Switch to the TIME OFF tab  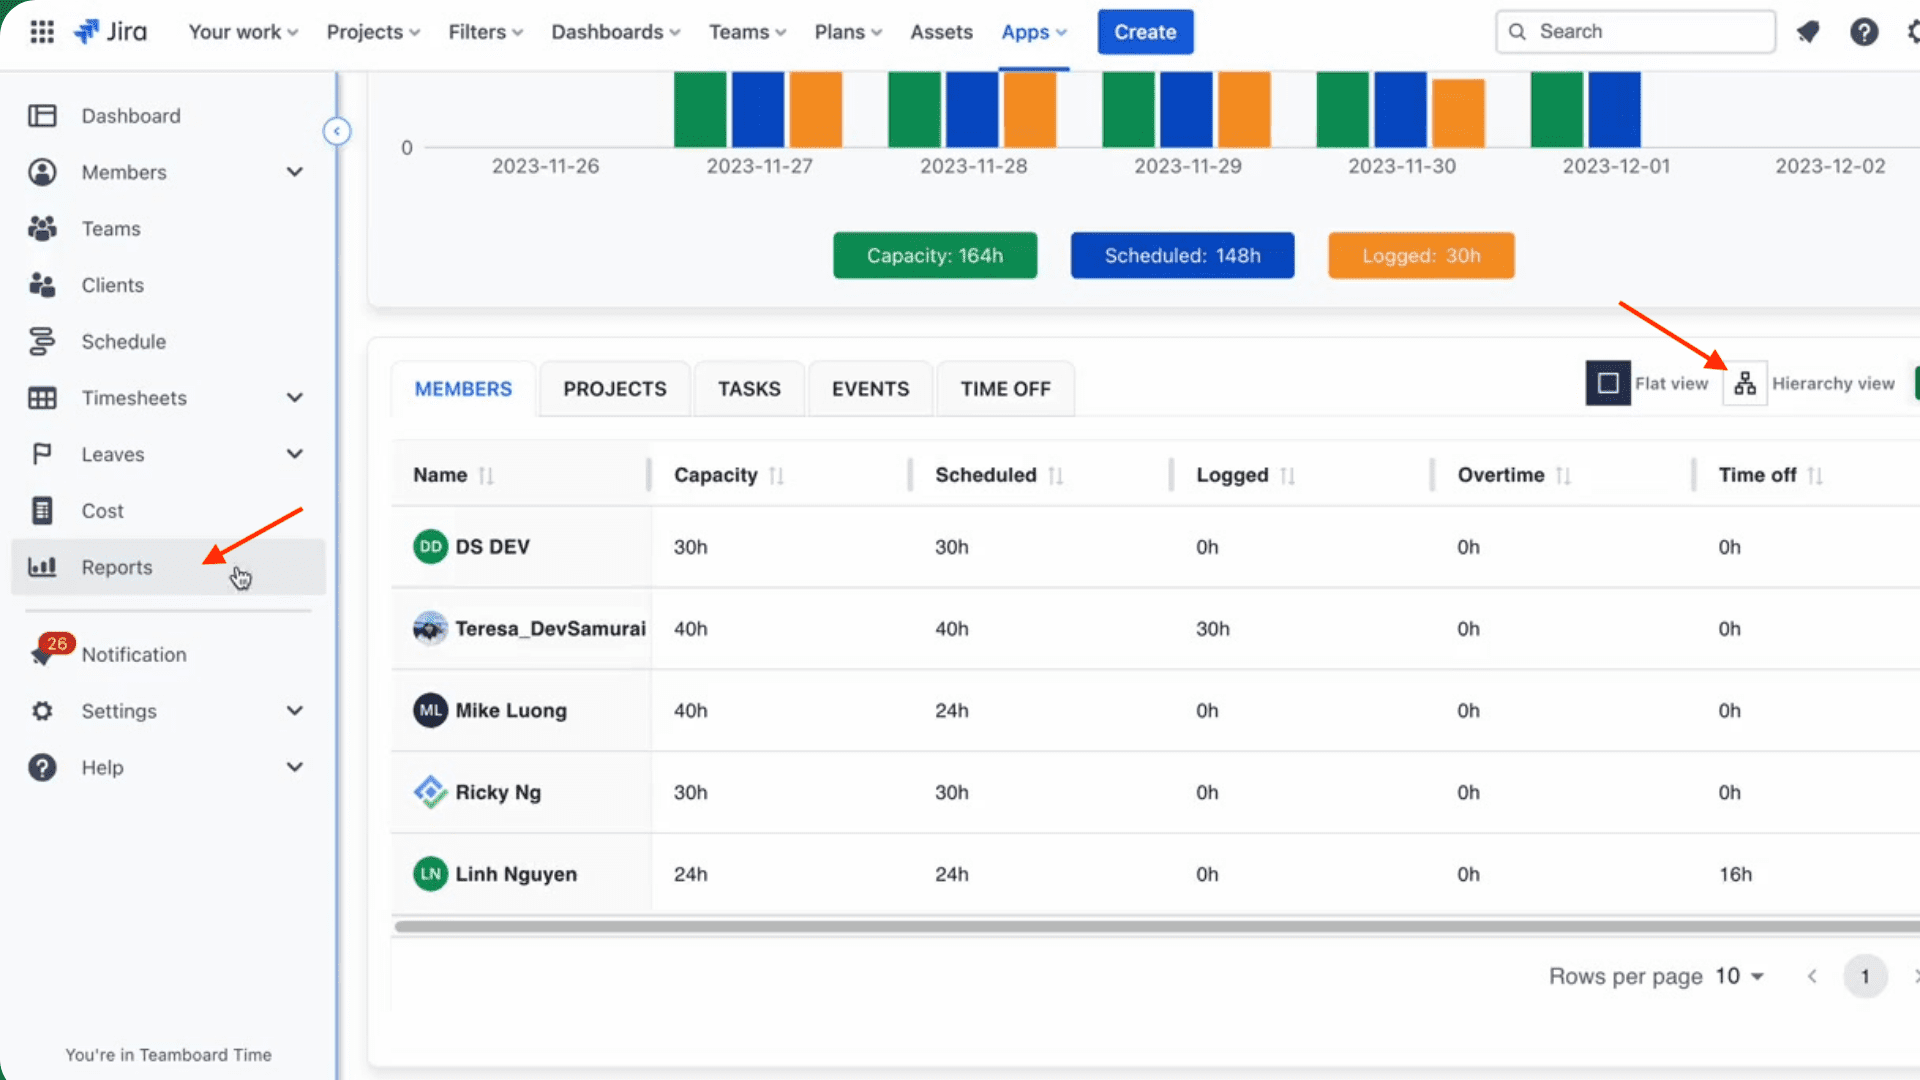(x=1005, y=388)
